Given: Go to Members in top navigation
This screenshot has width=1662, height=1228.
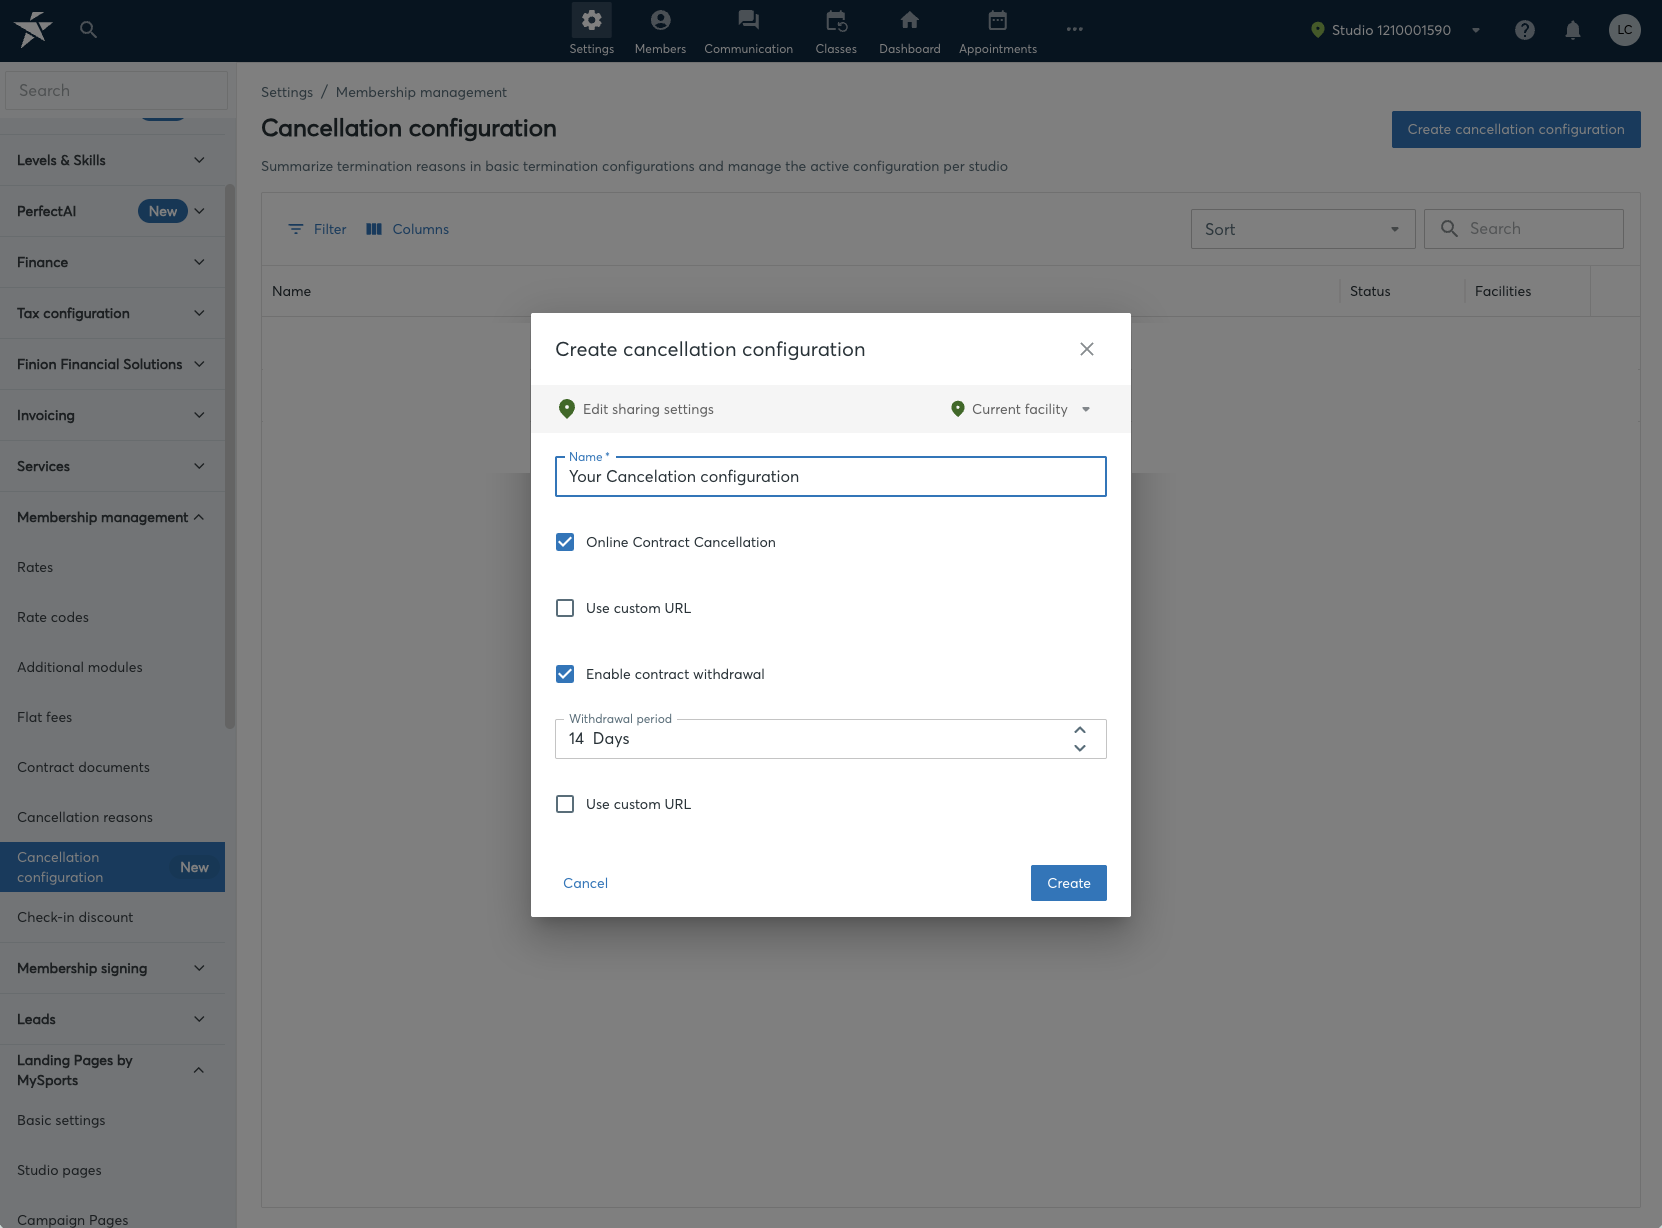Looking at the screenshot, I should click(x=660, y=30).
